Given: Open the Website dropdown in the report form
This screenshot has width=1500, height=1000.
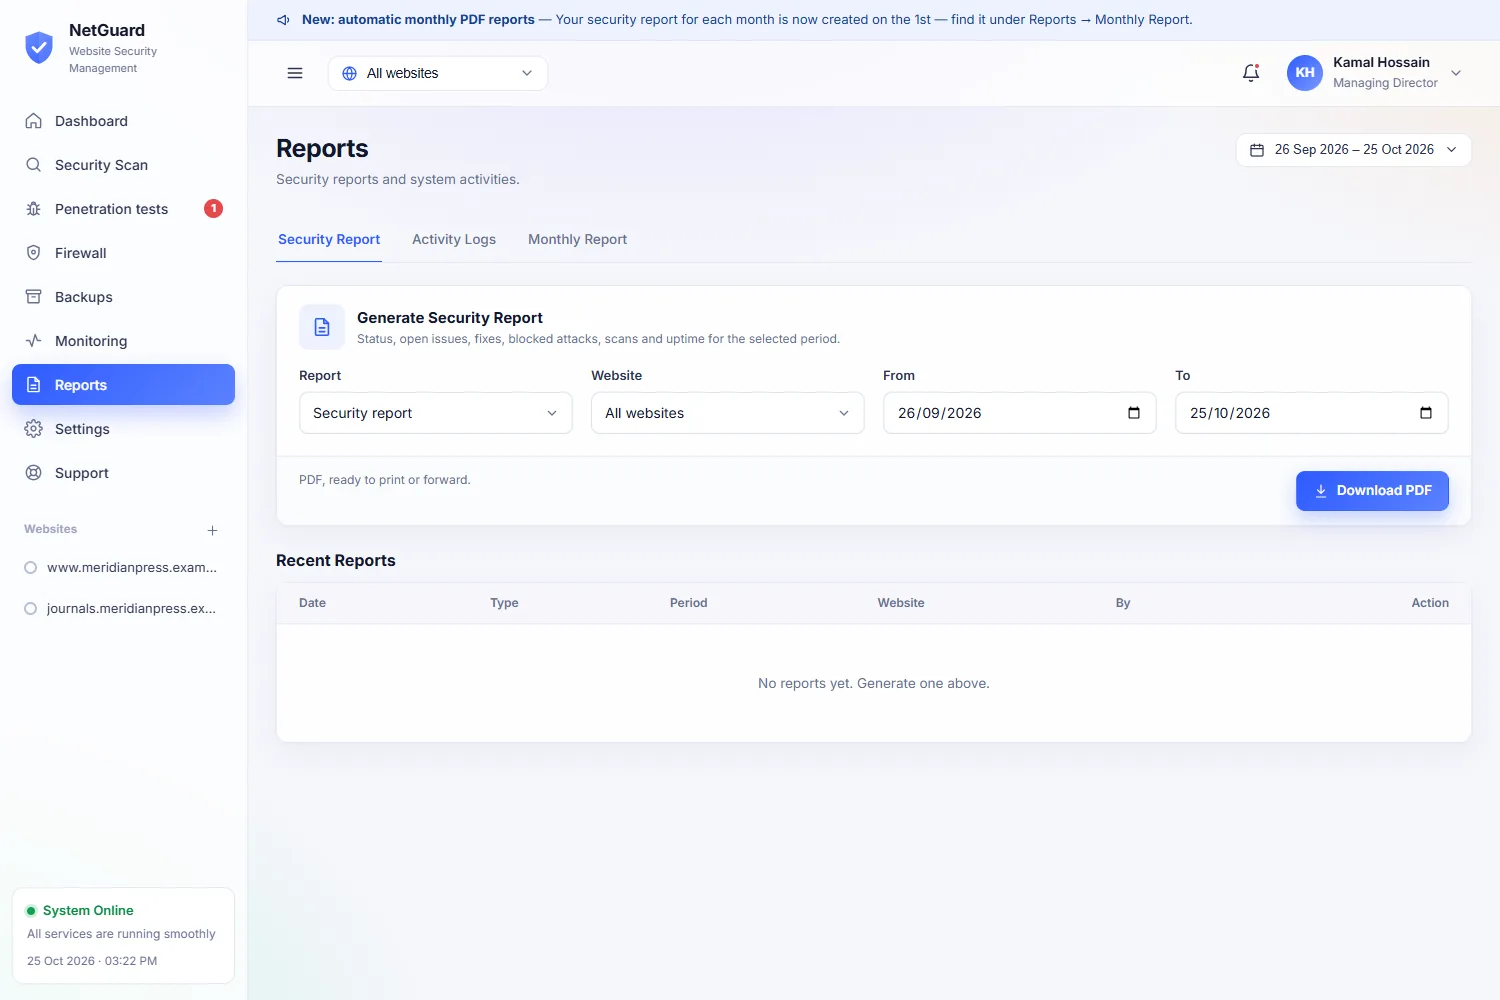Looking at the screenshot, I should pyautogui.click(x=728, y=413).
